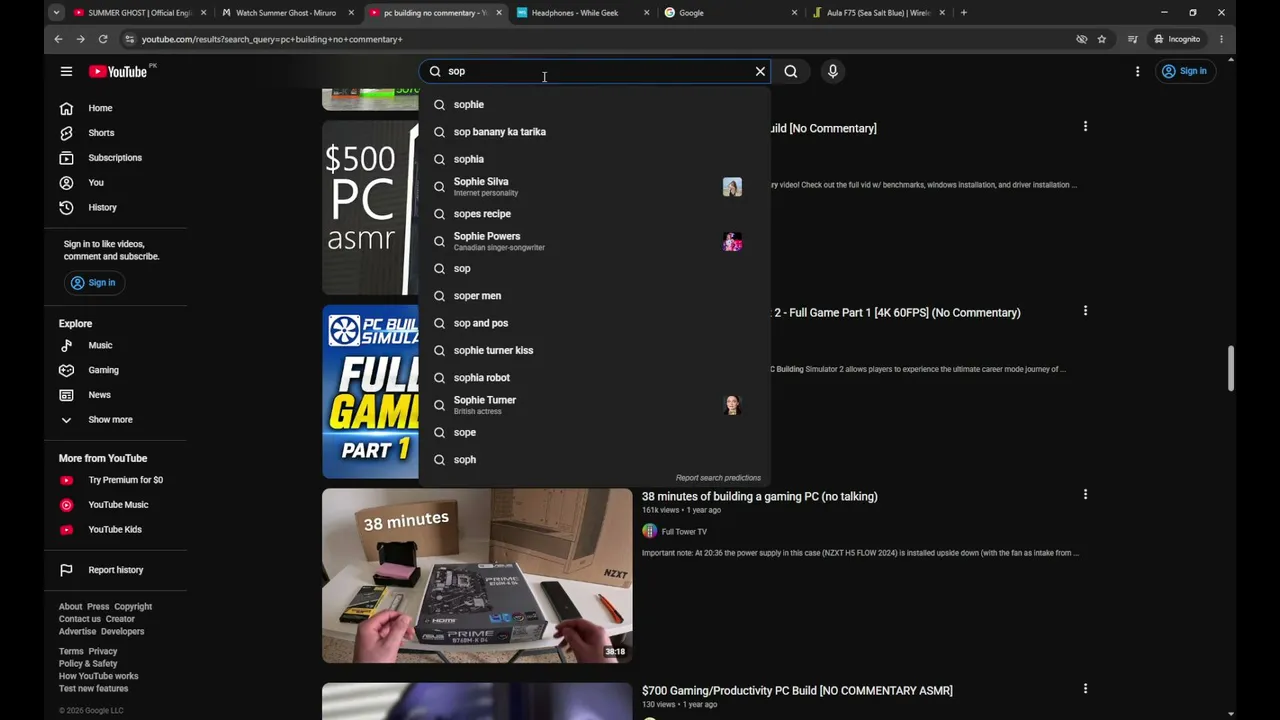Open YouTube settings three-dot menu

tap(1137, 71)
